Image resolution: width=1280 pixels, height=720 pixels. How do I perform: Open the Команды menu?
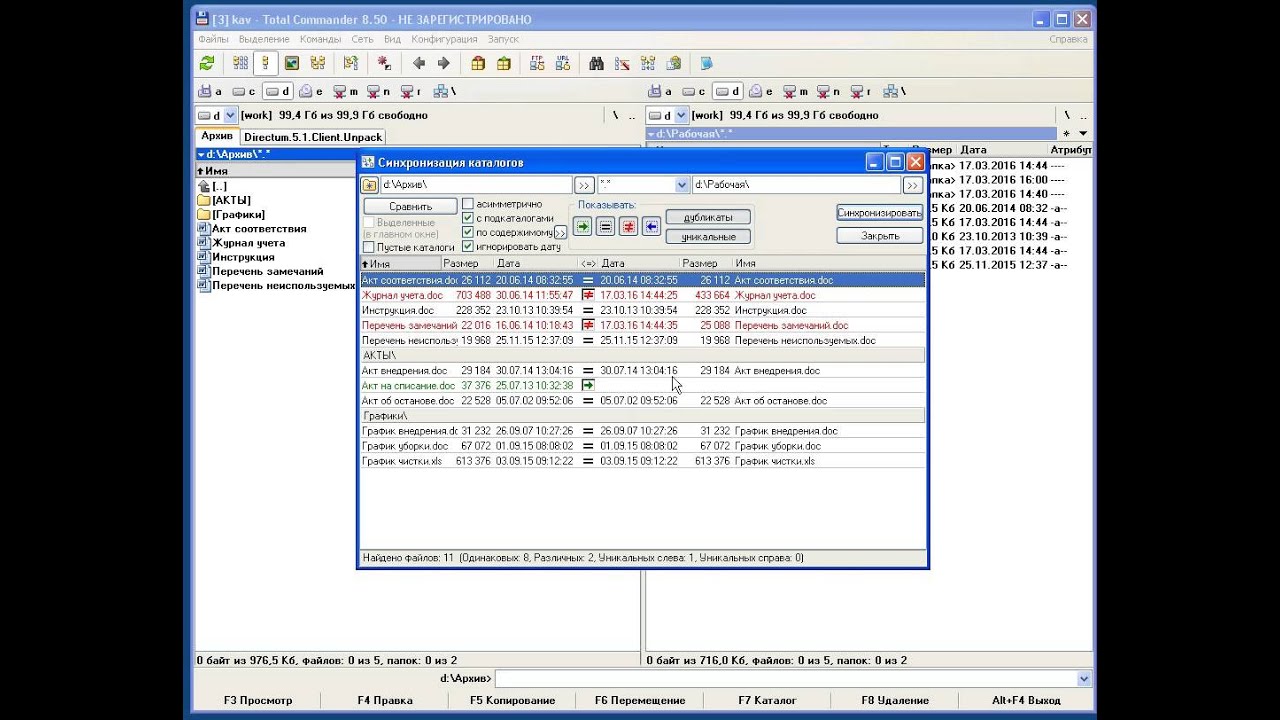320,39
